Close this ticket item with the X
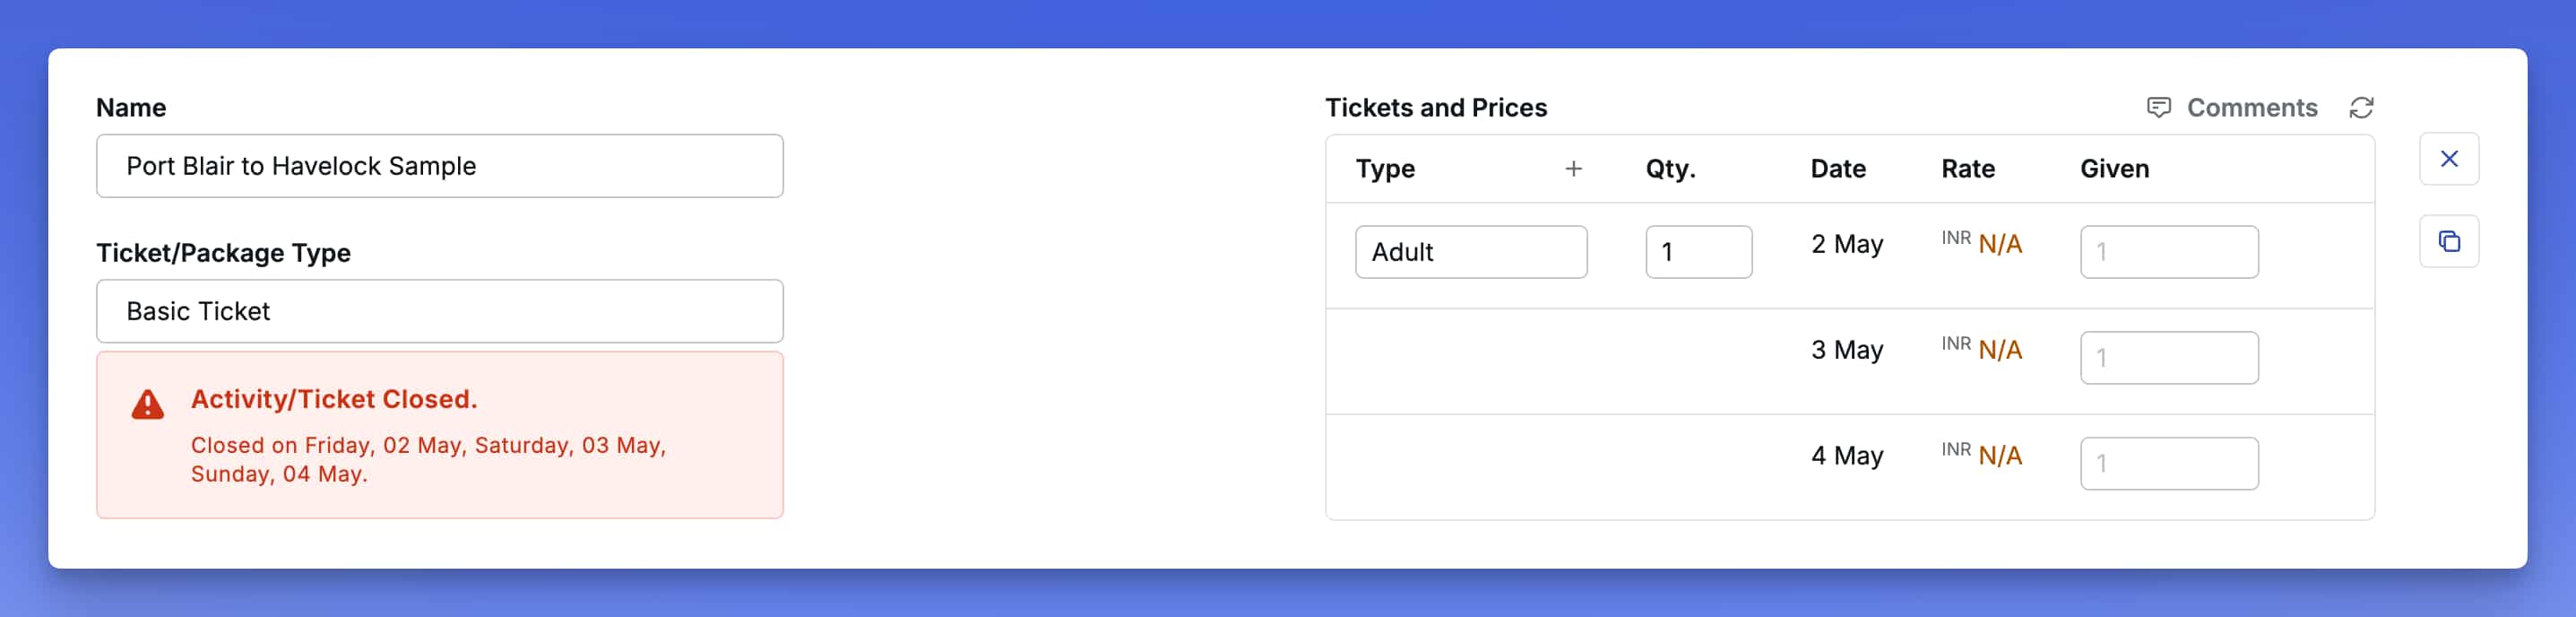Viewport: 2576px width, 617px height. coord(2448,159)
